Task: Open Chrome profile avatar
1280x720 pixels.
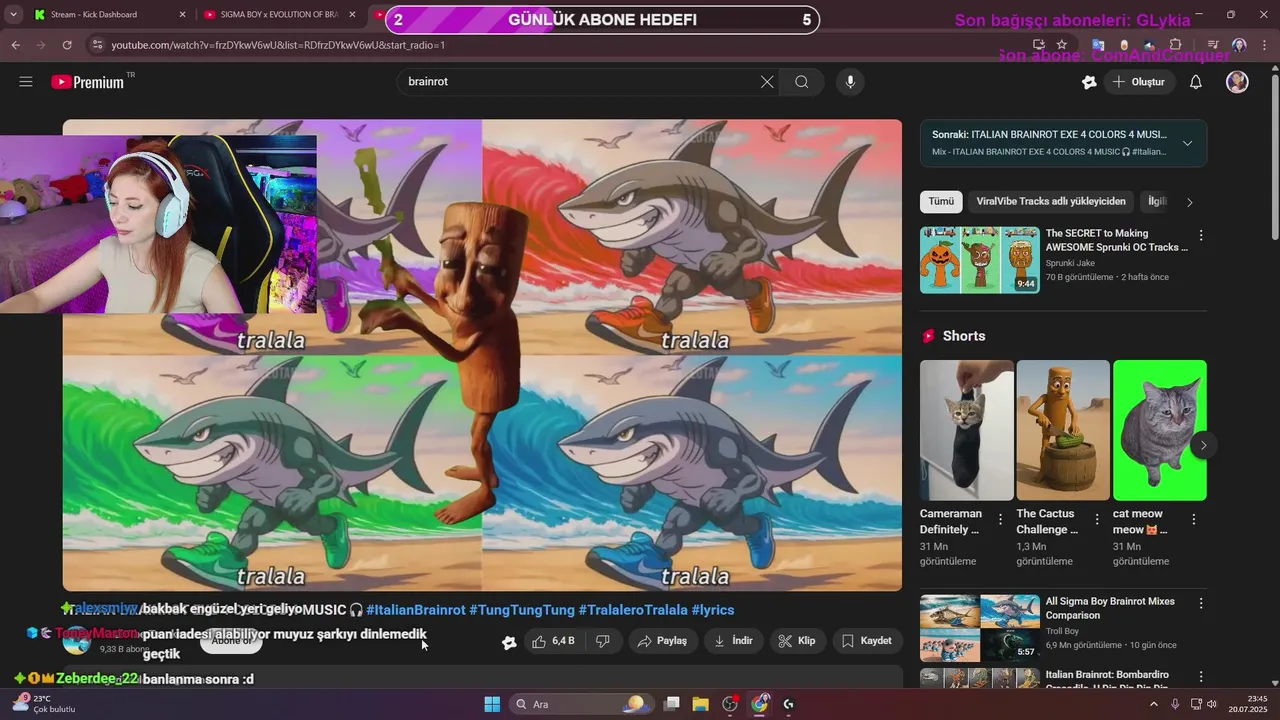Action: click(1239, 45)
